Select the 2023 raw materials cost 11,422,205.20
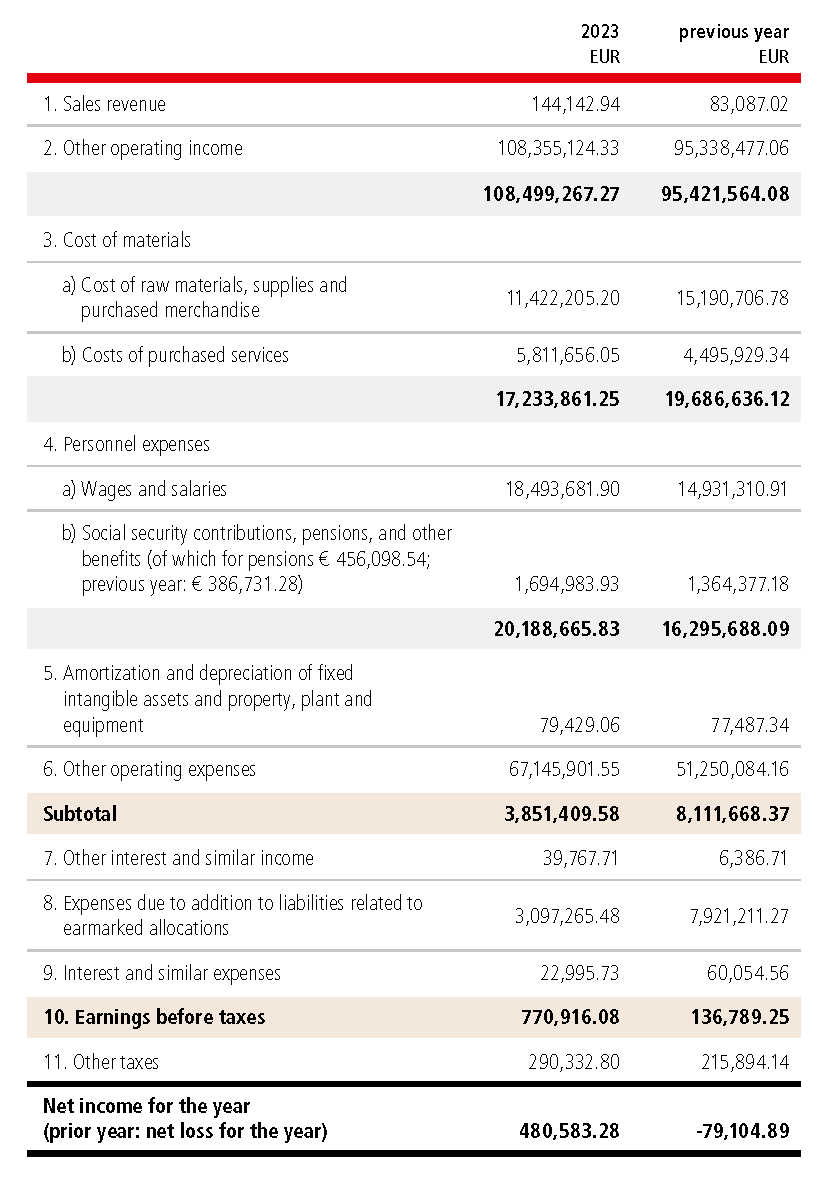The height and width of the screenshot is (1201, 824). click(559, 297)
